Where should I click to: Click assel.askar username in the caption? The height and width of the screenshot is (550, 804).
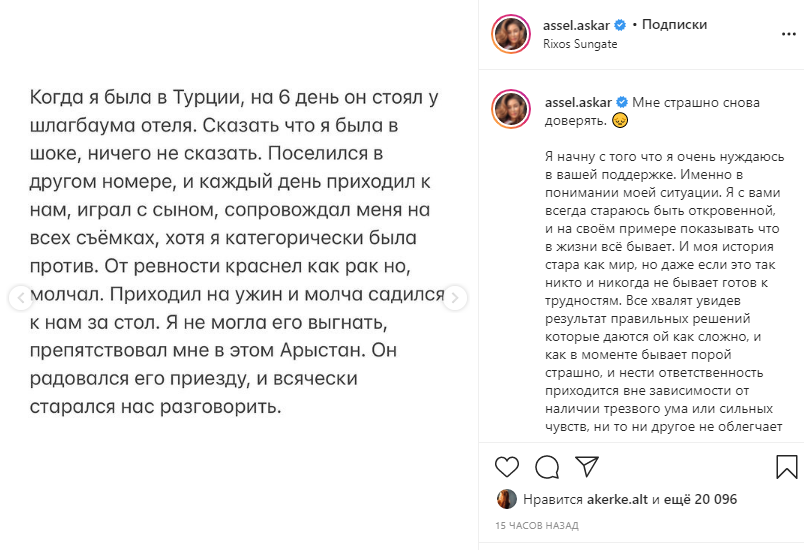point(577,103)
